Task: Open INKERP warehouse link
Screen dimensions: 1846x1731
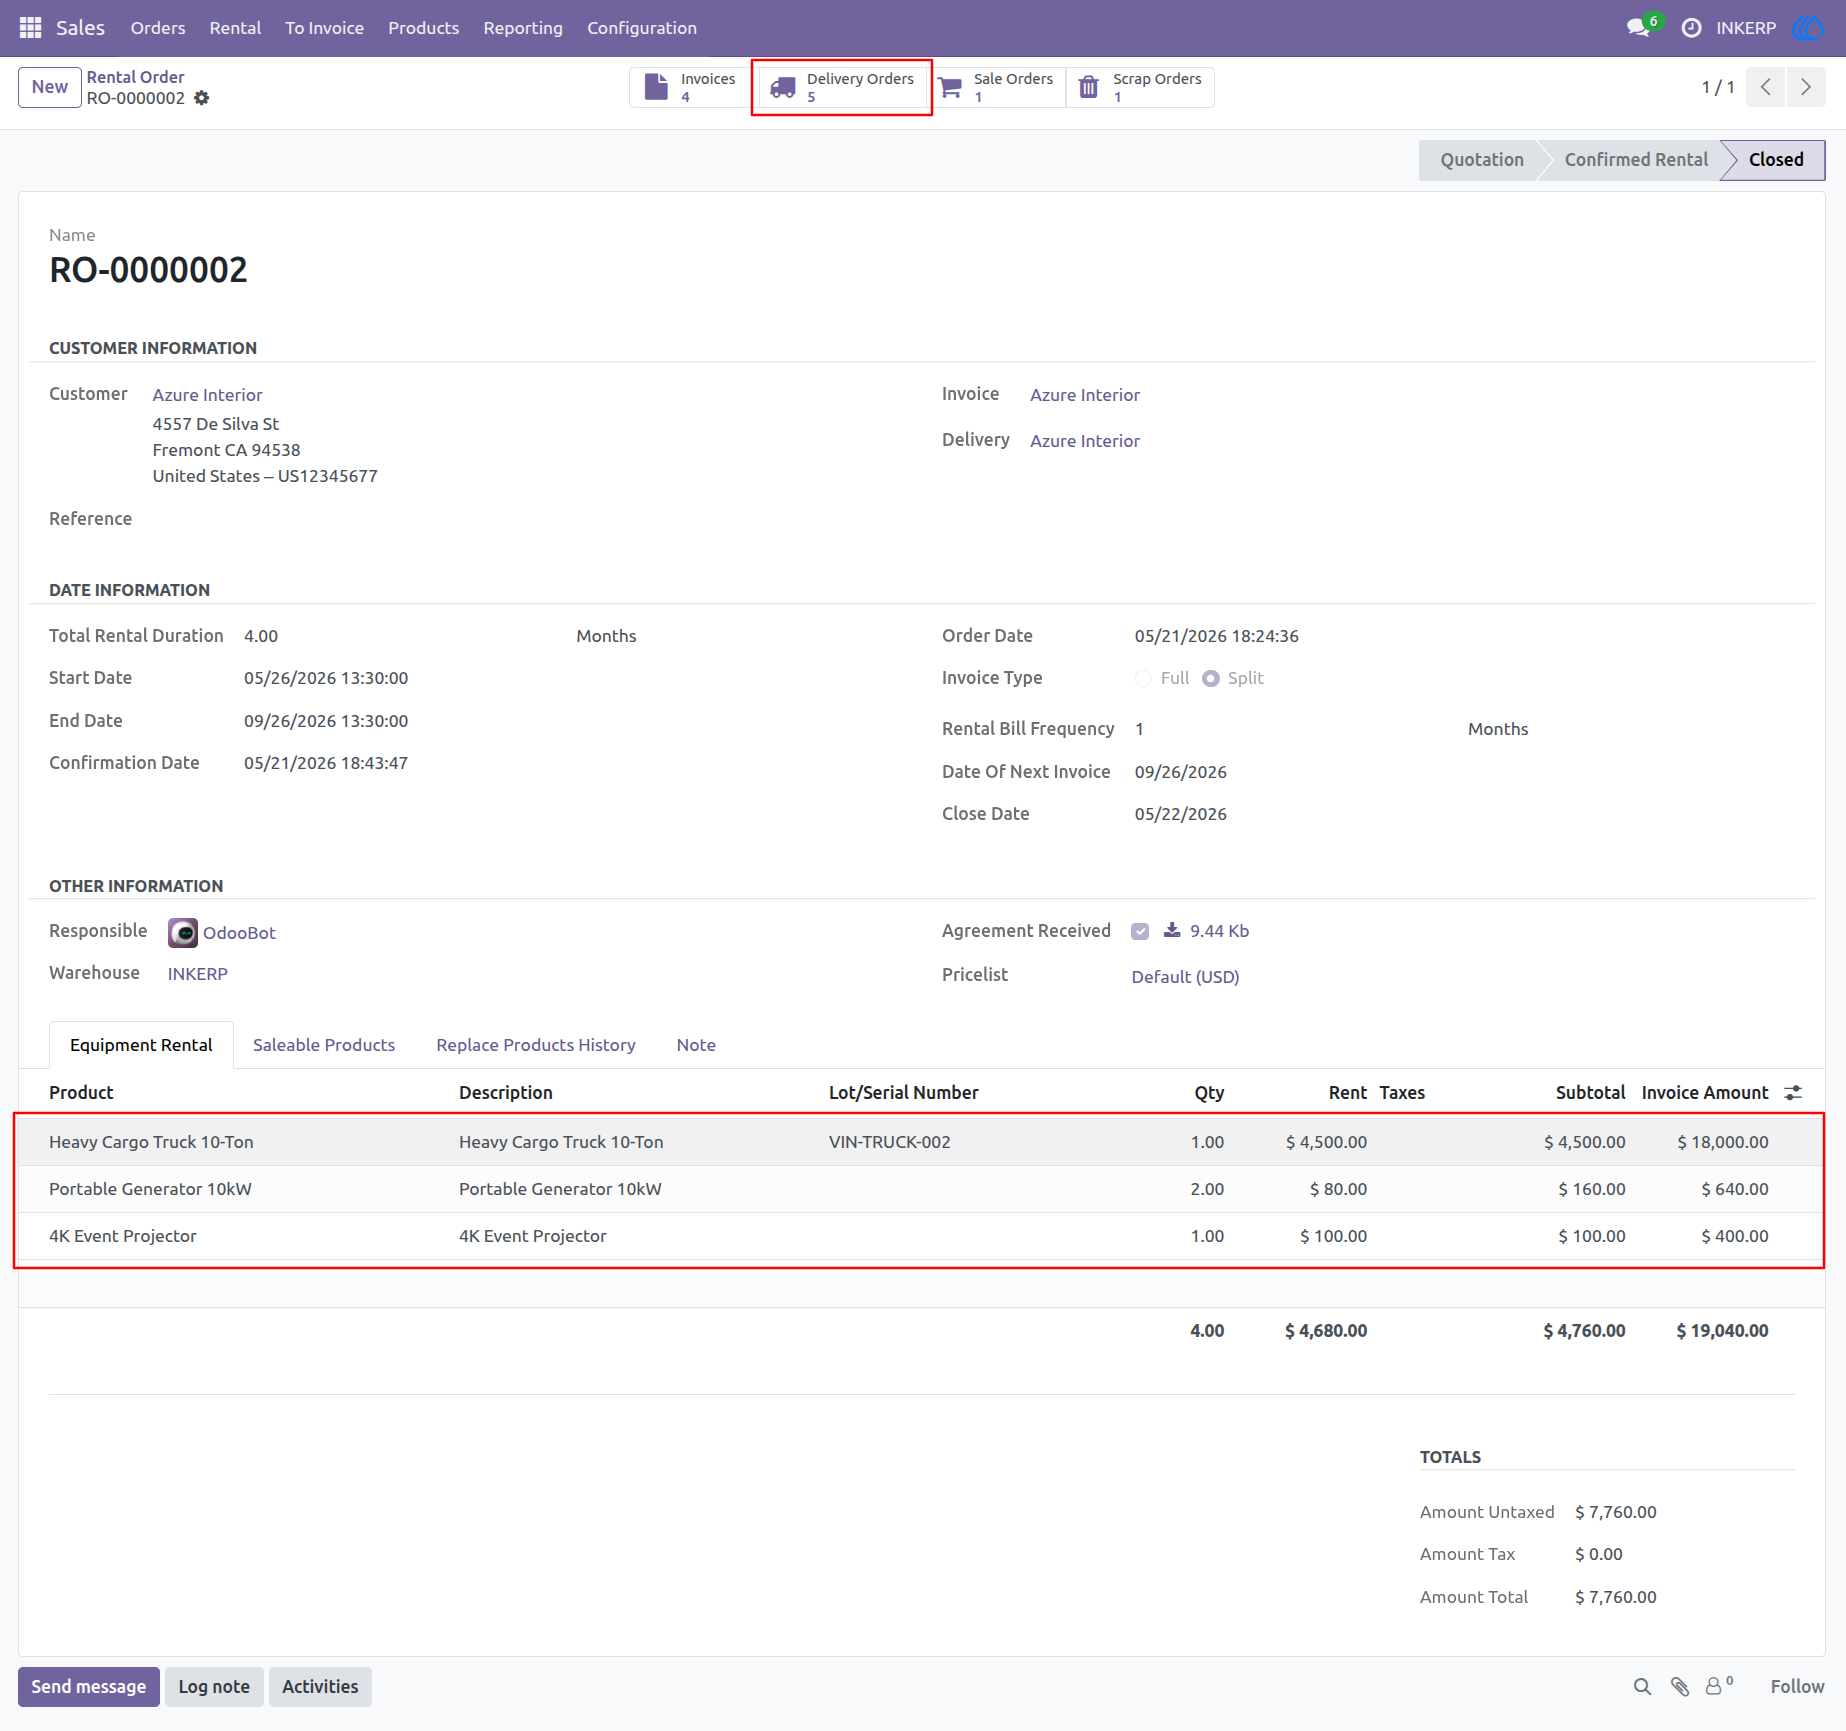Action: click(x=198, y=974)
